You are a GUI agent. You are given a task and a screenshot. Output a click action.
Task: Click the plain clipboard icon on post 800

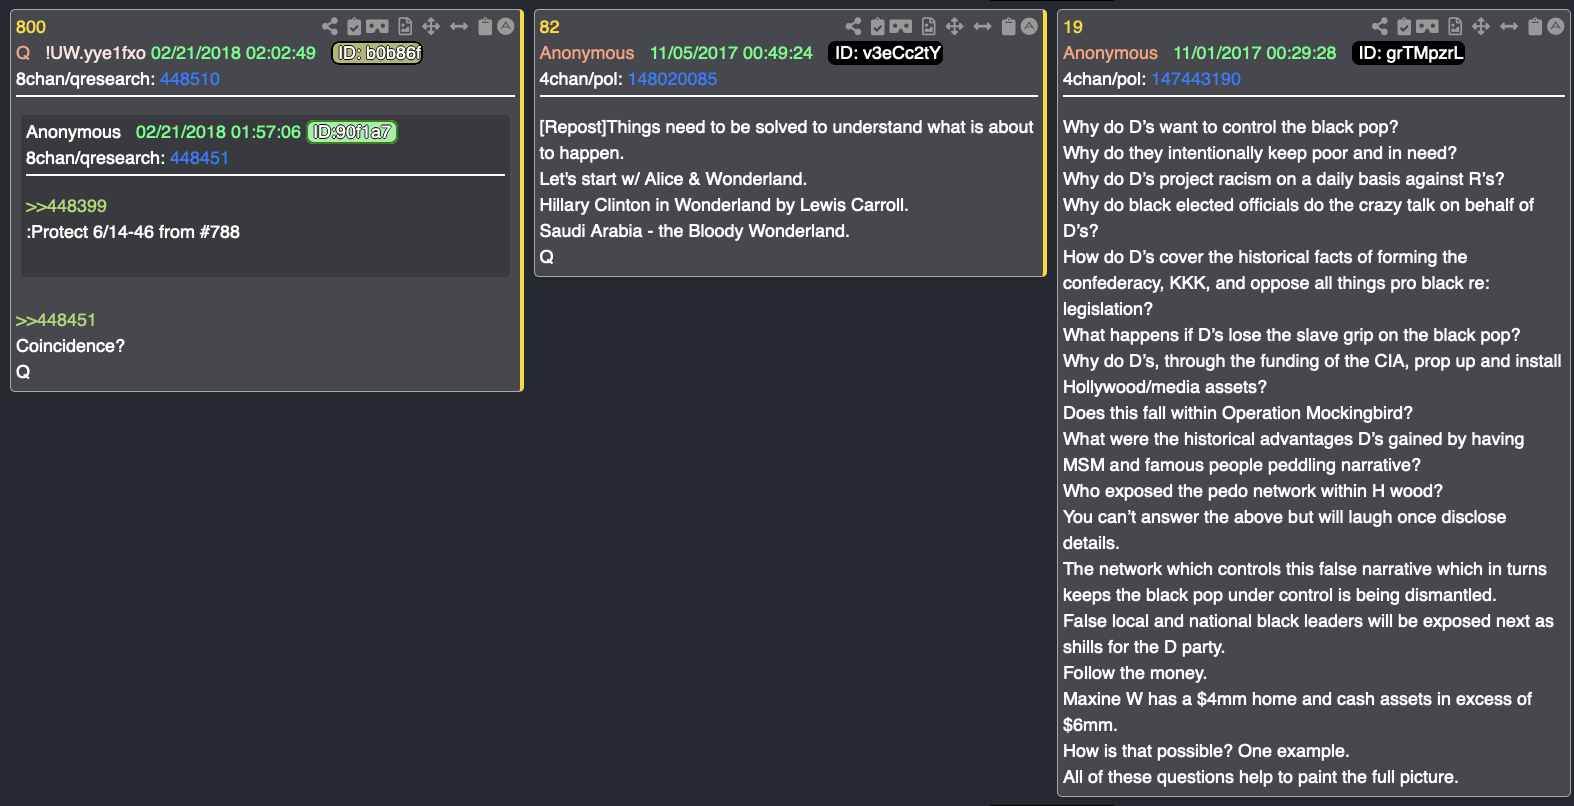[x=485, y=27]
